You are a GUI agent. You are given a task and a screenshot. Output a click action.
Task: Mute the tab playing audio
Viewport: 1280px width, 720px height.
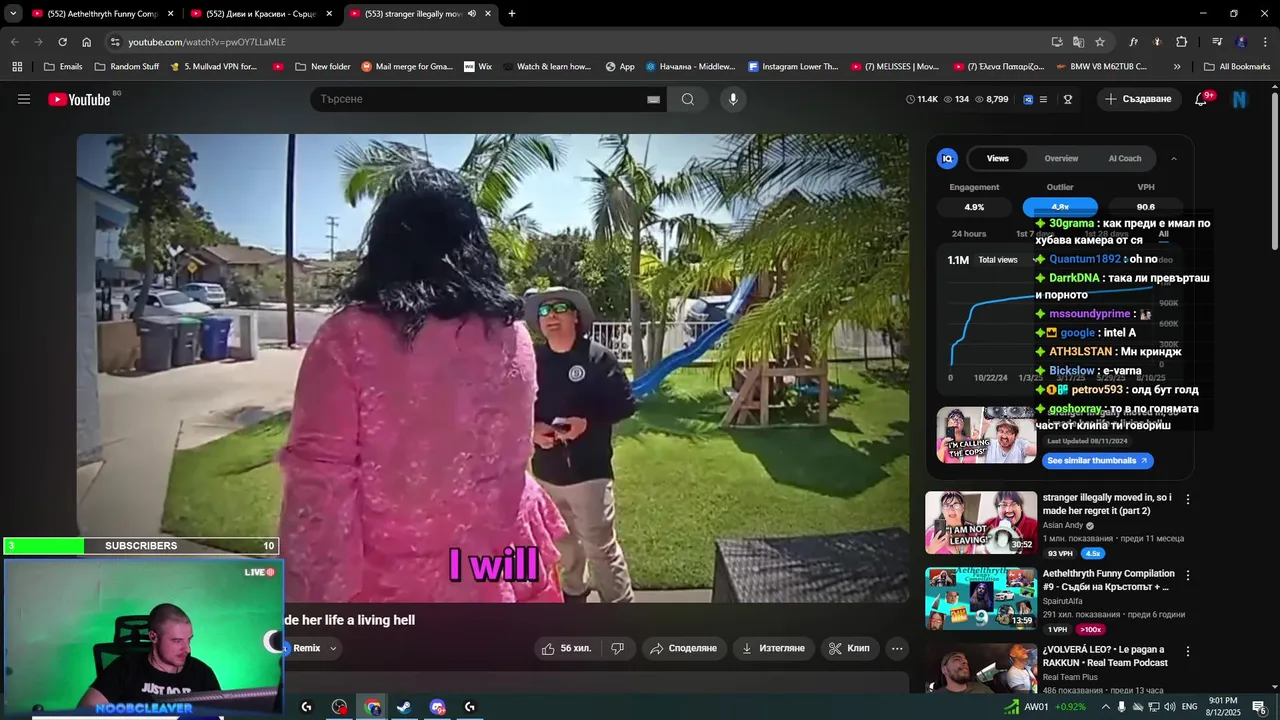(472, 14)
